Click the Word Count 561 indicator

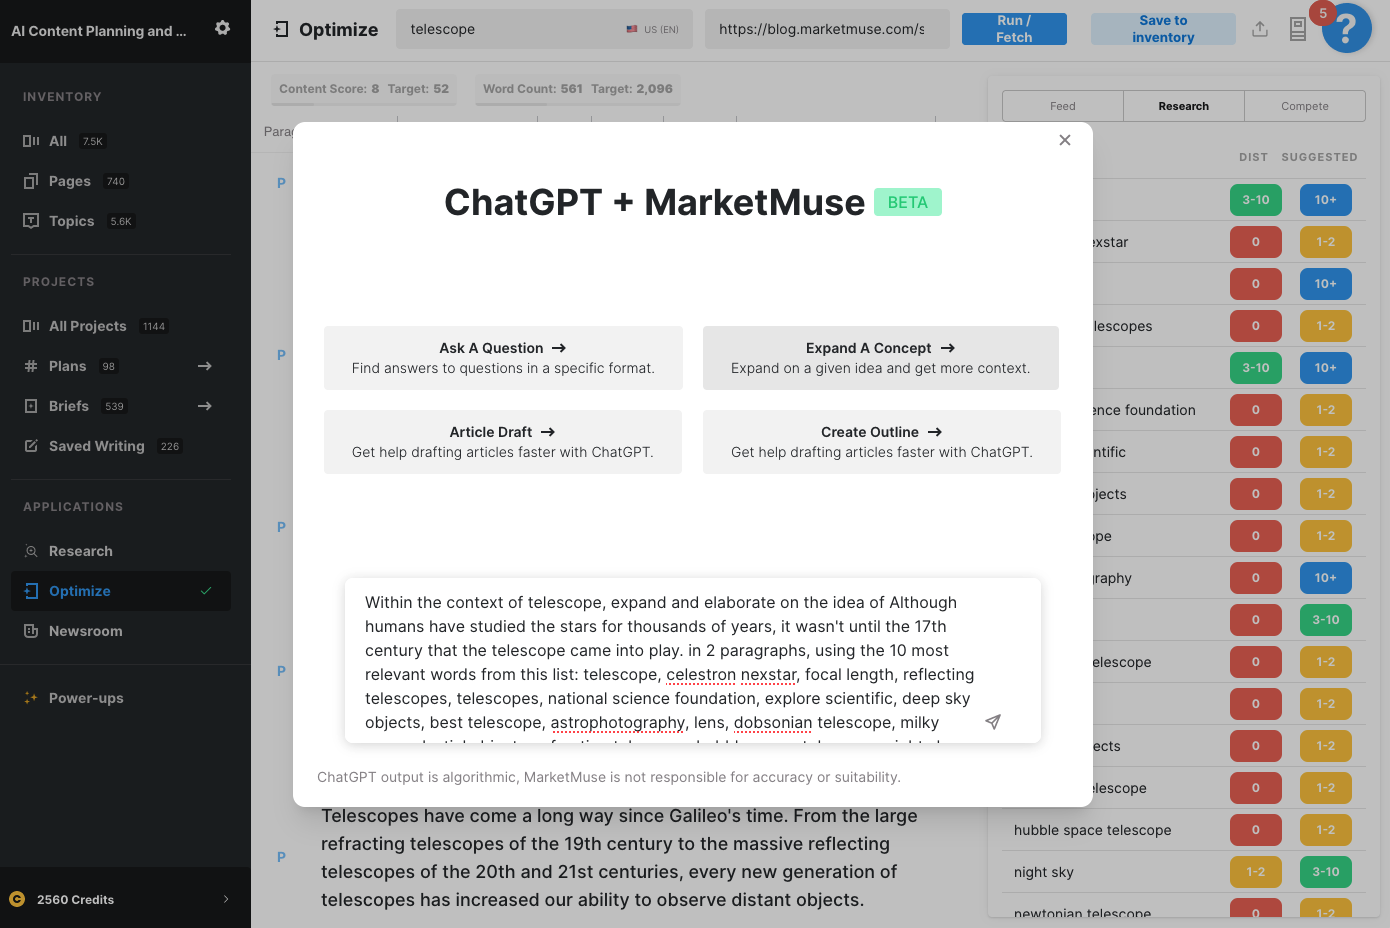(x=578, y=89)
